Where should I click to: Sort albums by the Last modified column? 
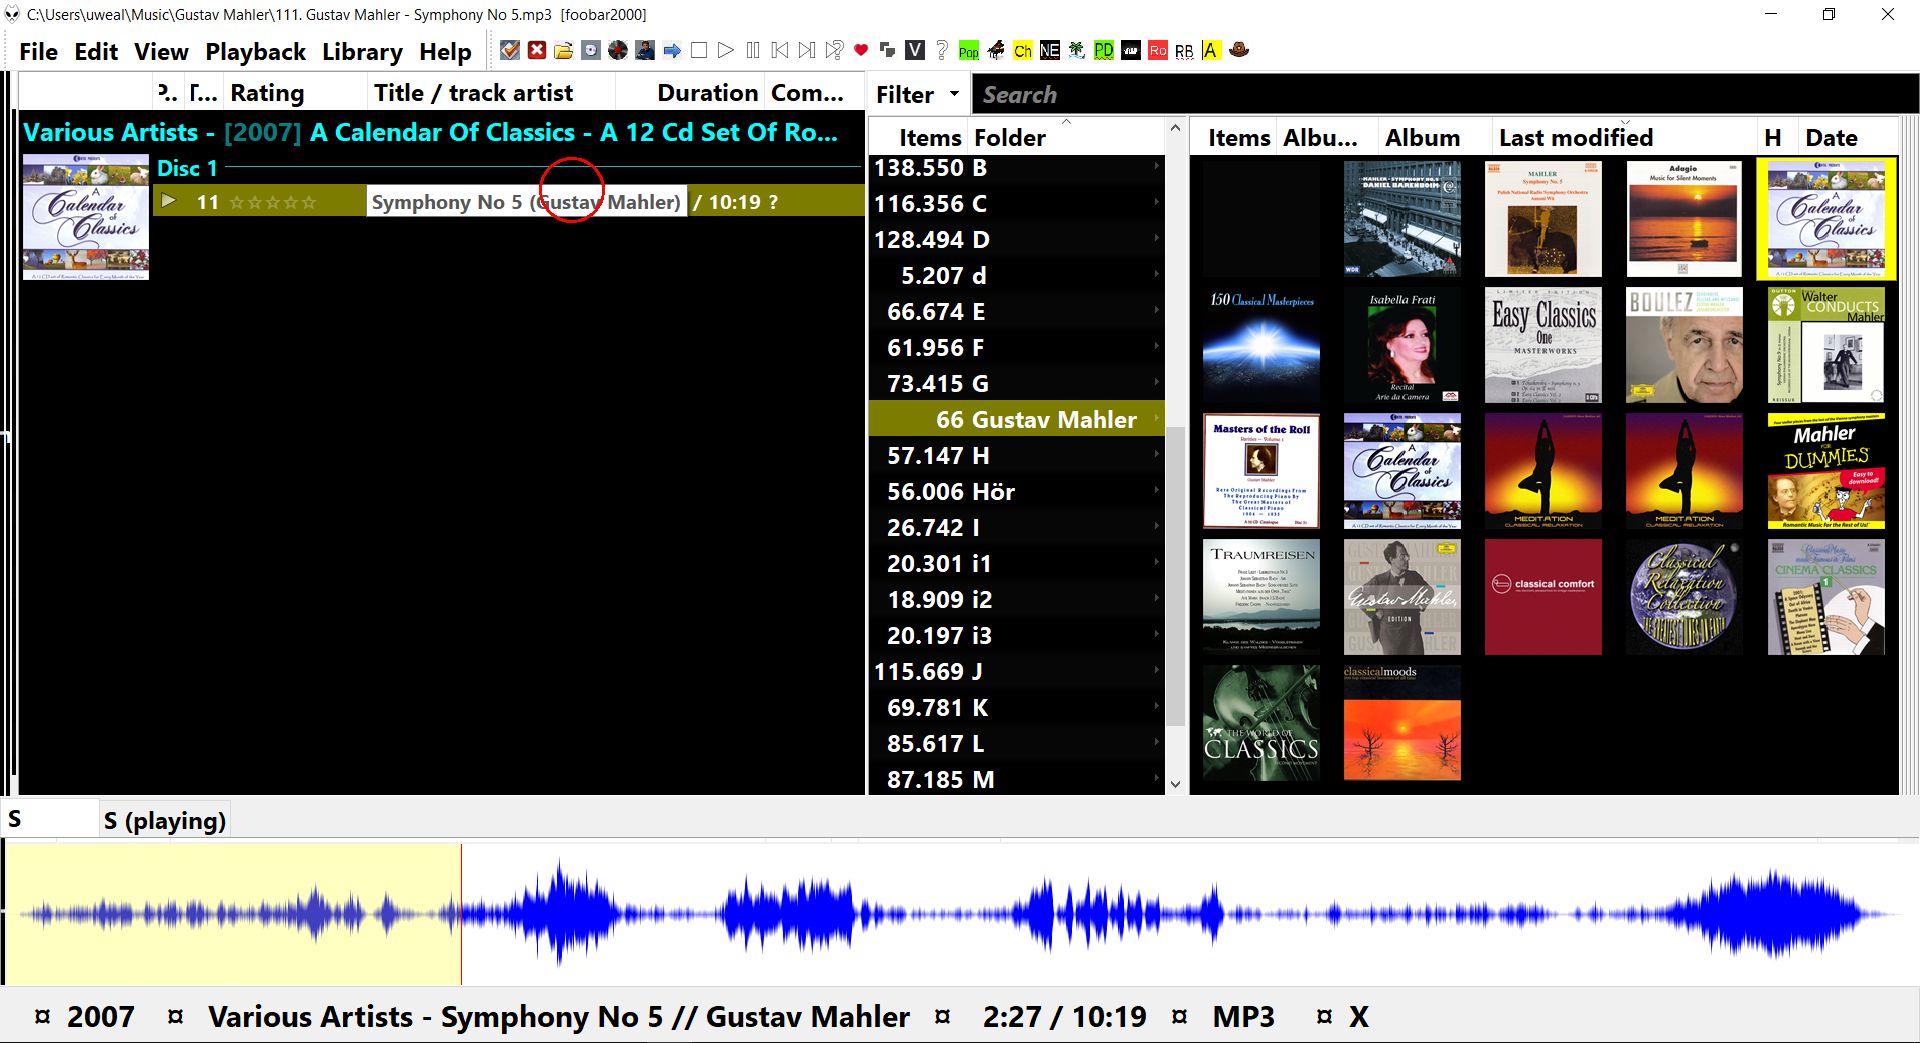[x=1623, y=137]
